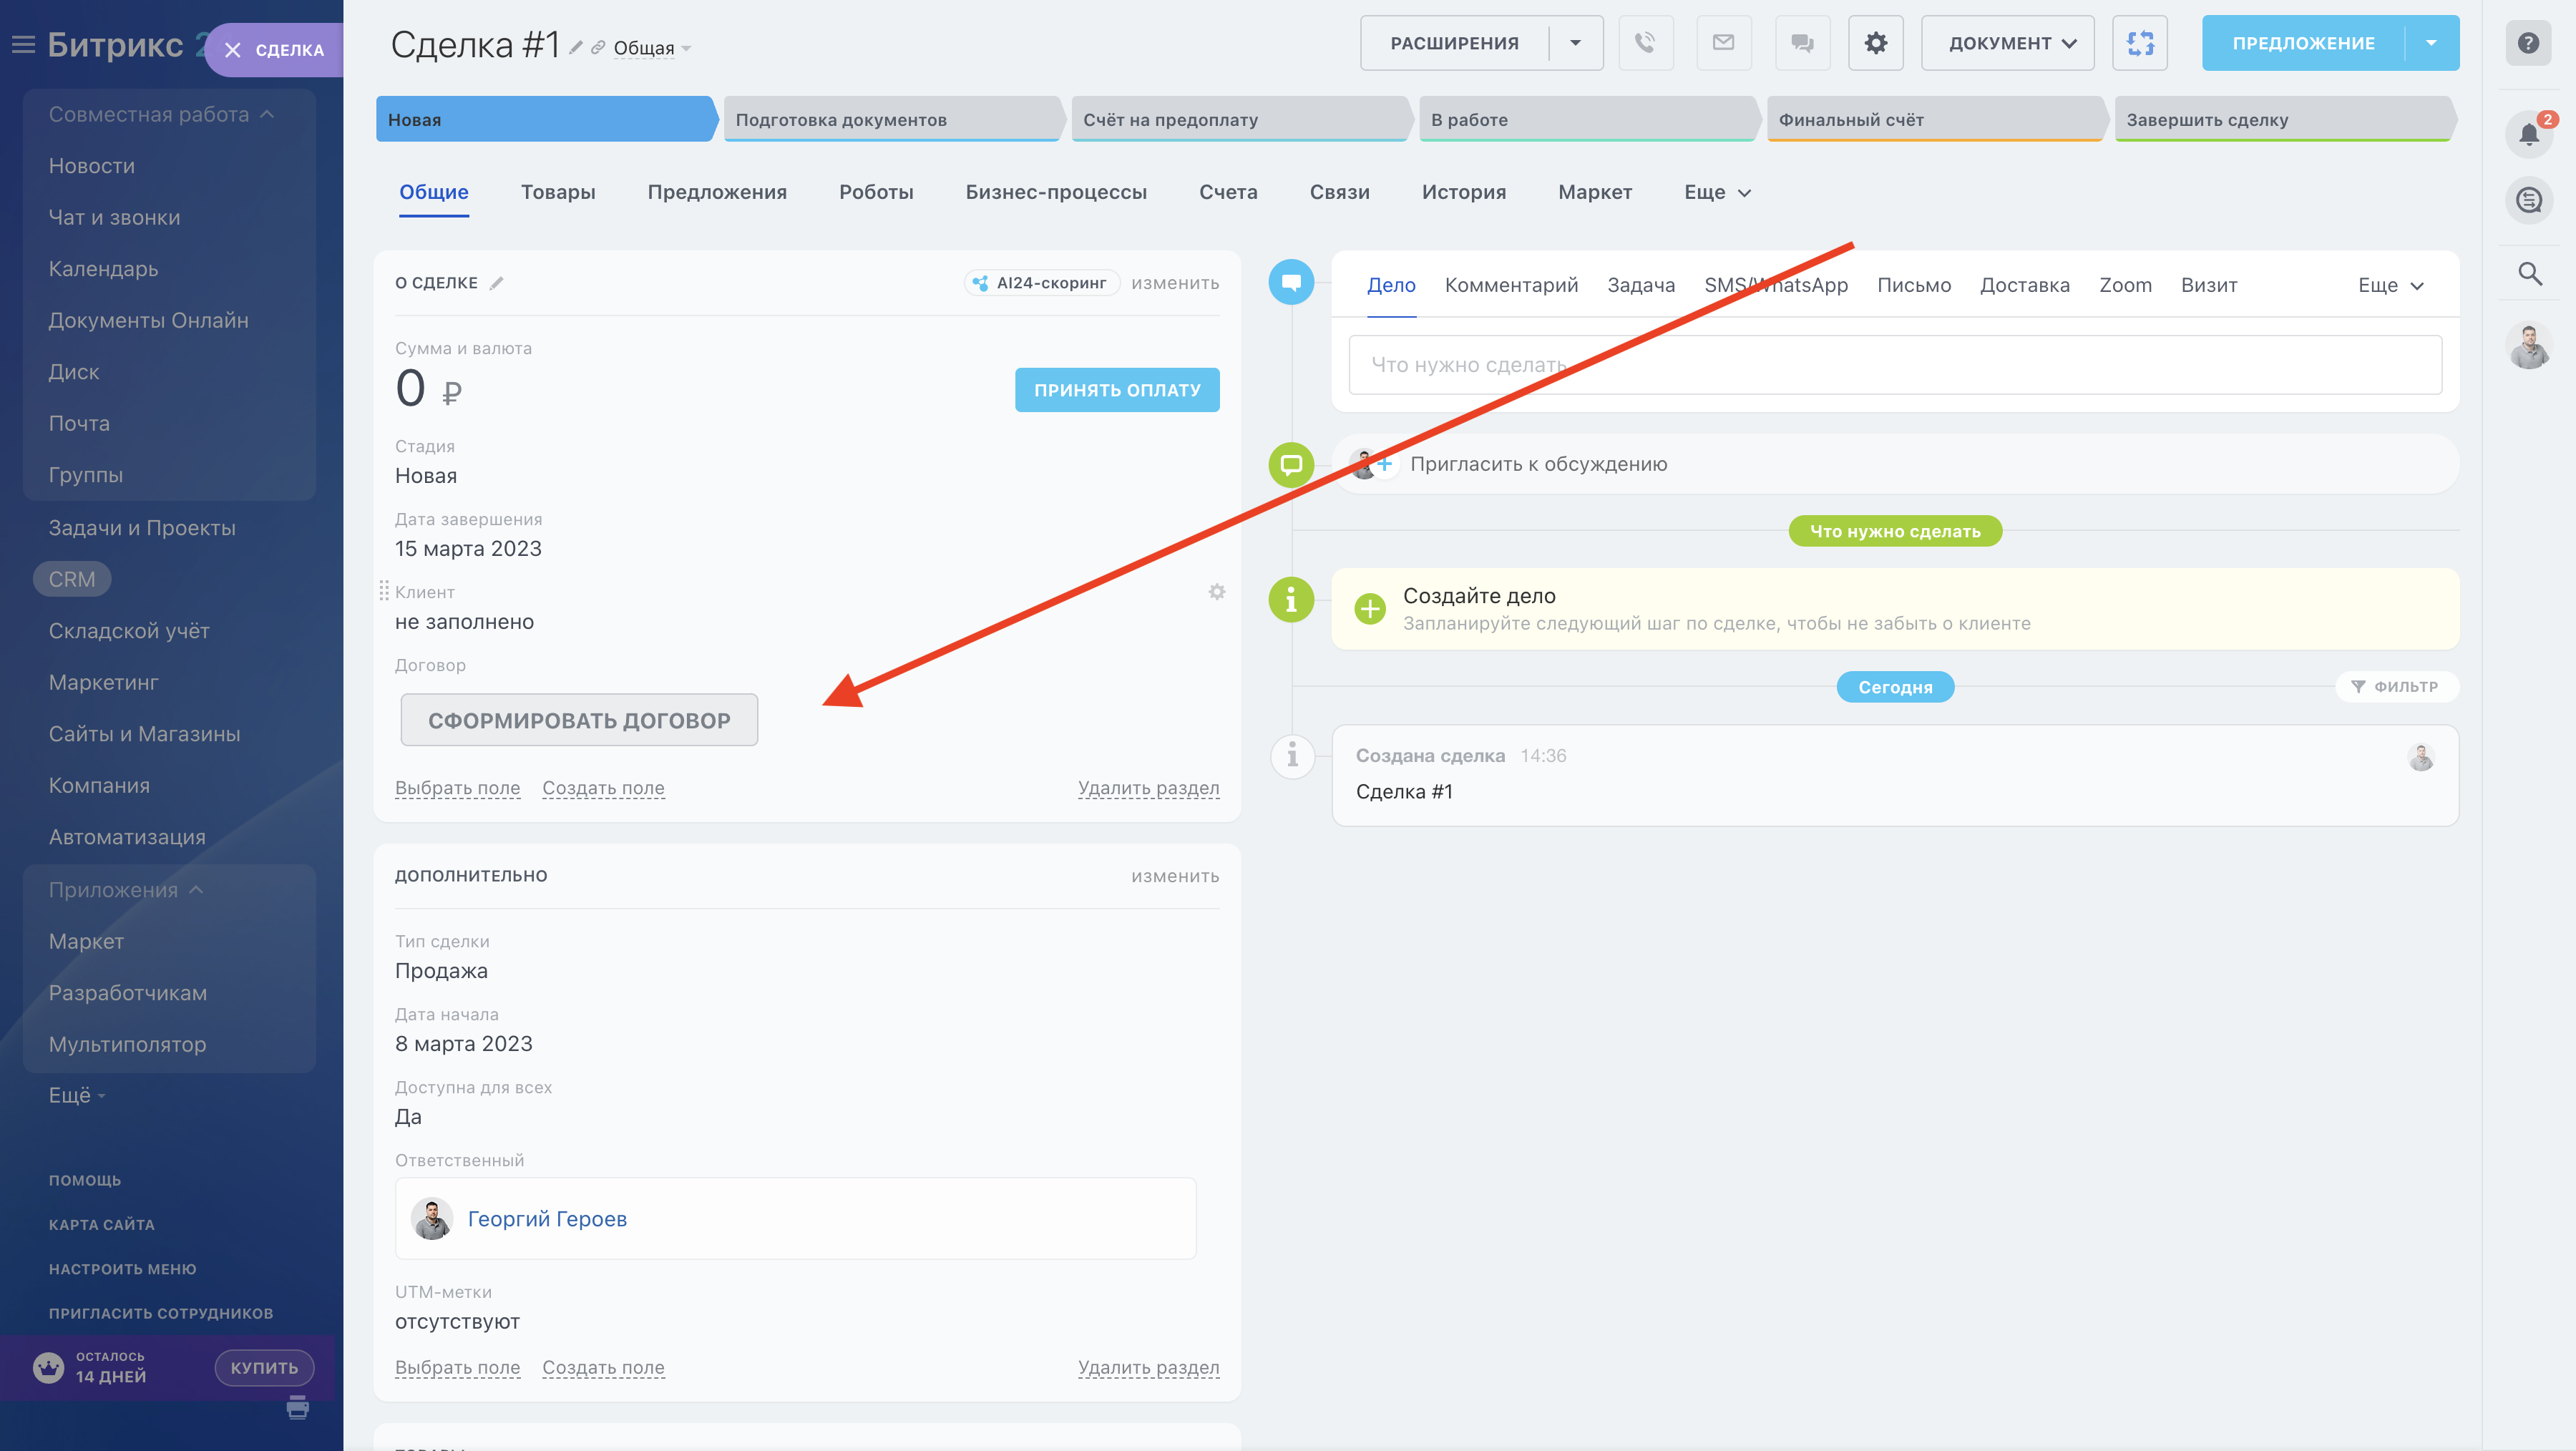Open the chat bubbles icon in header
The width and height of the screenshot is (2576, 1451).
[x=1802, y=43]
